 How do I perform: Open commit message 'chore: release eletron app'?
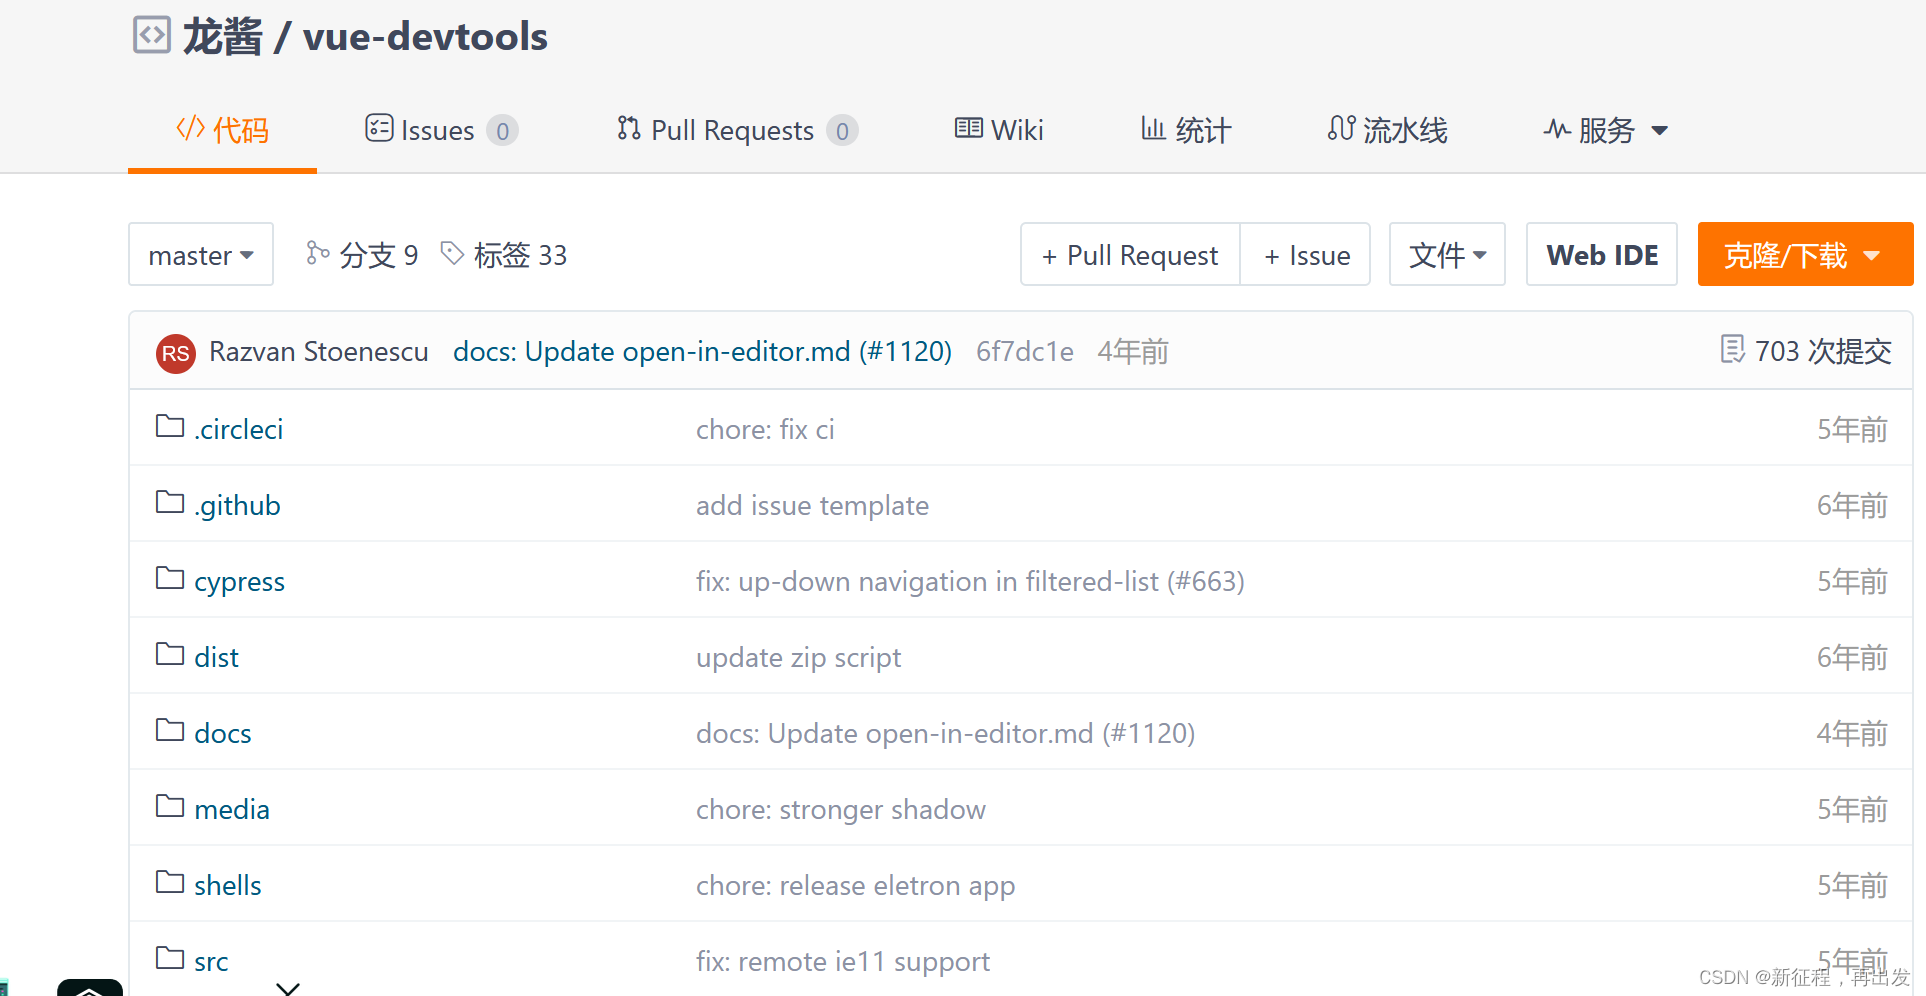tap(856, 886)
